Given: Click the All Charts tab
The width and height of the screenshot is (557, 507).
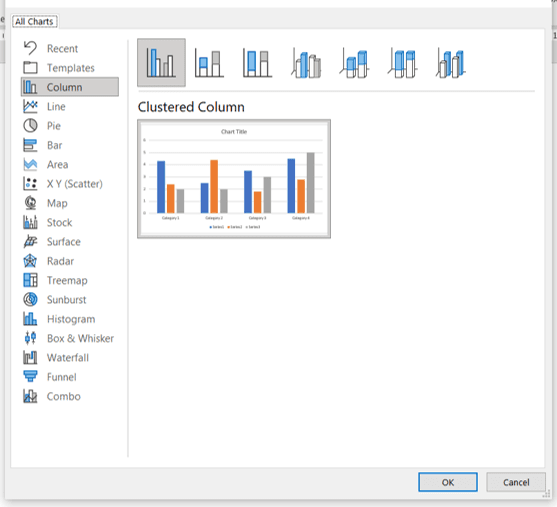Looking at the screenshot, I should 34,22.
